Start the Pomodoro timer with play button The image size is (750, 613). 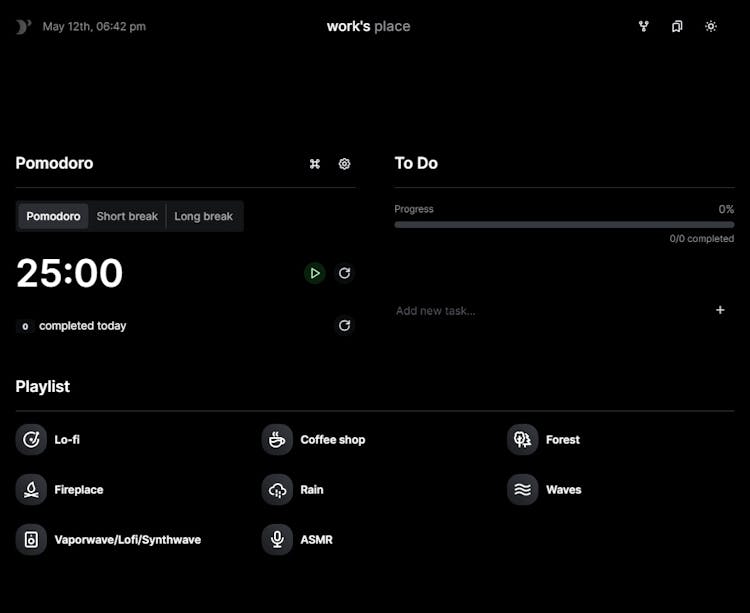pos(315,273)
